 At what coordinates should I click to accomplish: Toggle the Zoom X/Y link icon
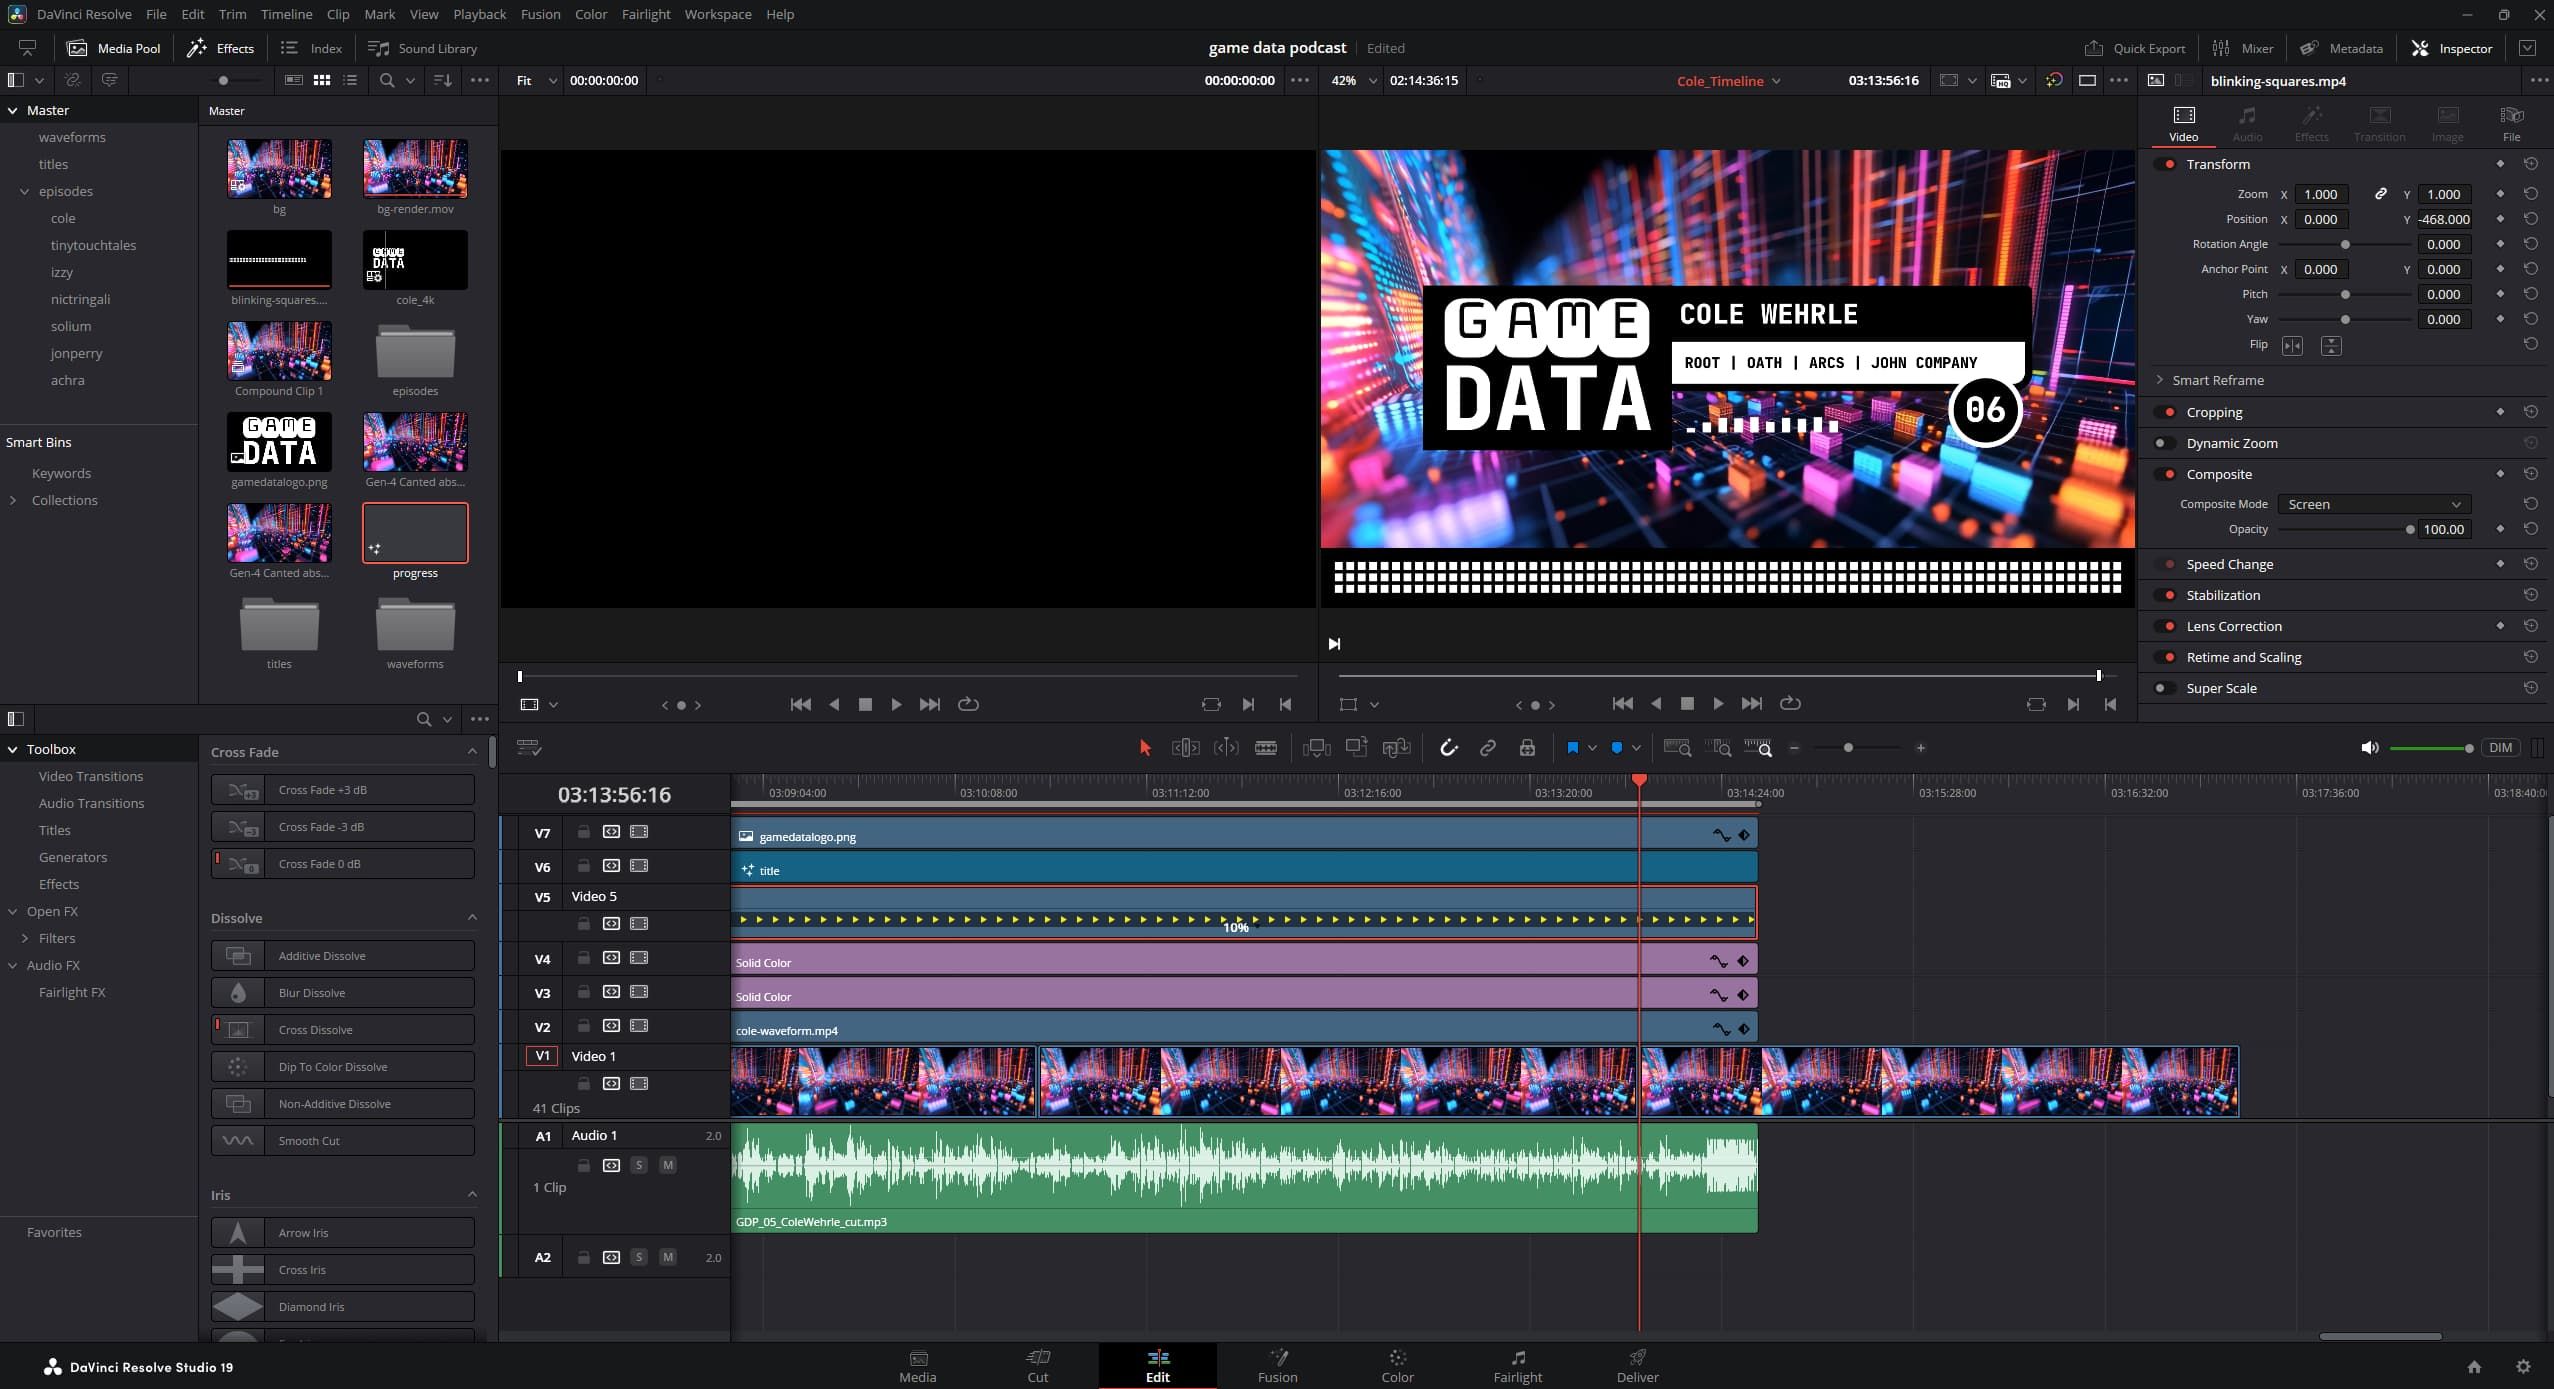(x=2381, y=194)
